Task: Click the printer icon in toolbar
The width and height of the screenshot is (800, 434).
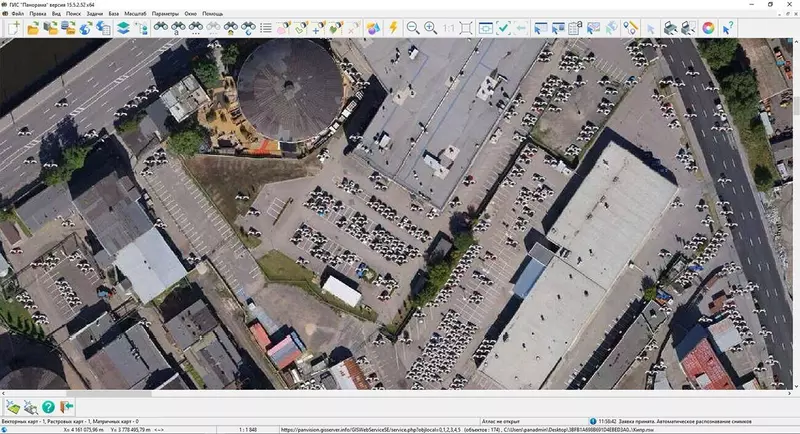Action: pos(670,28)
